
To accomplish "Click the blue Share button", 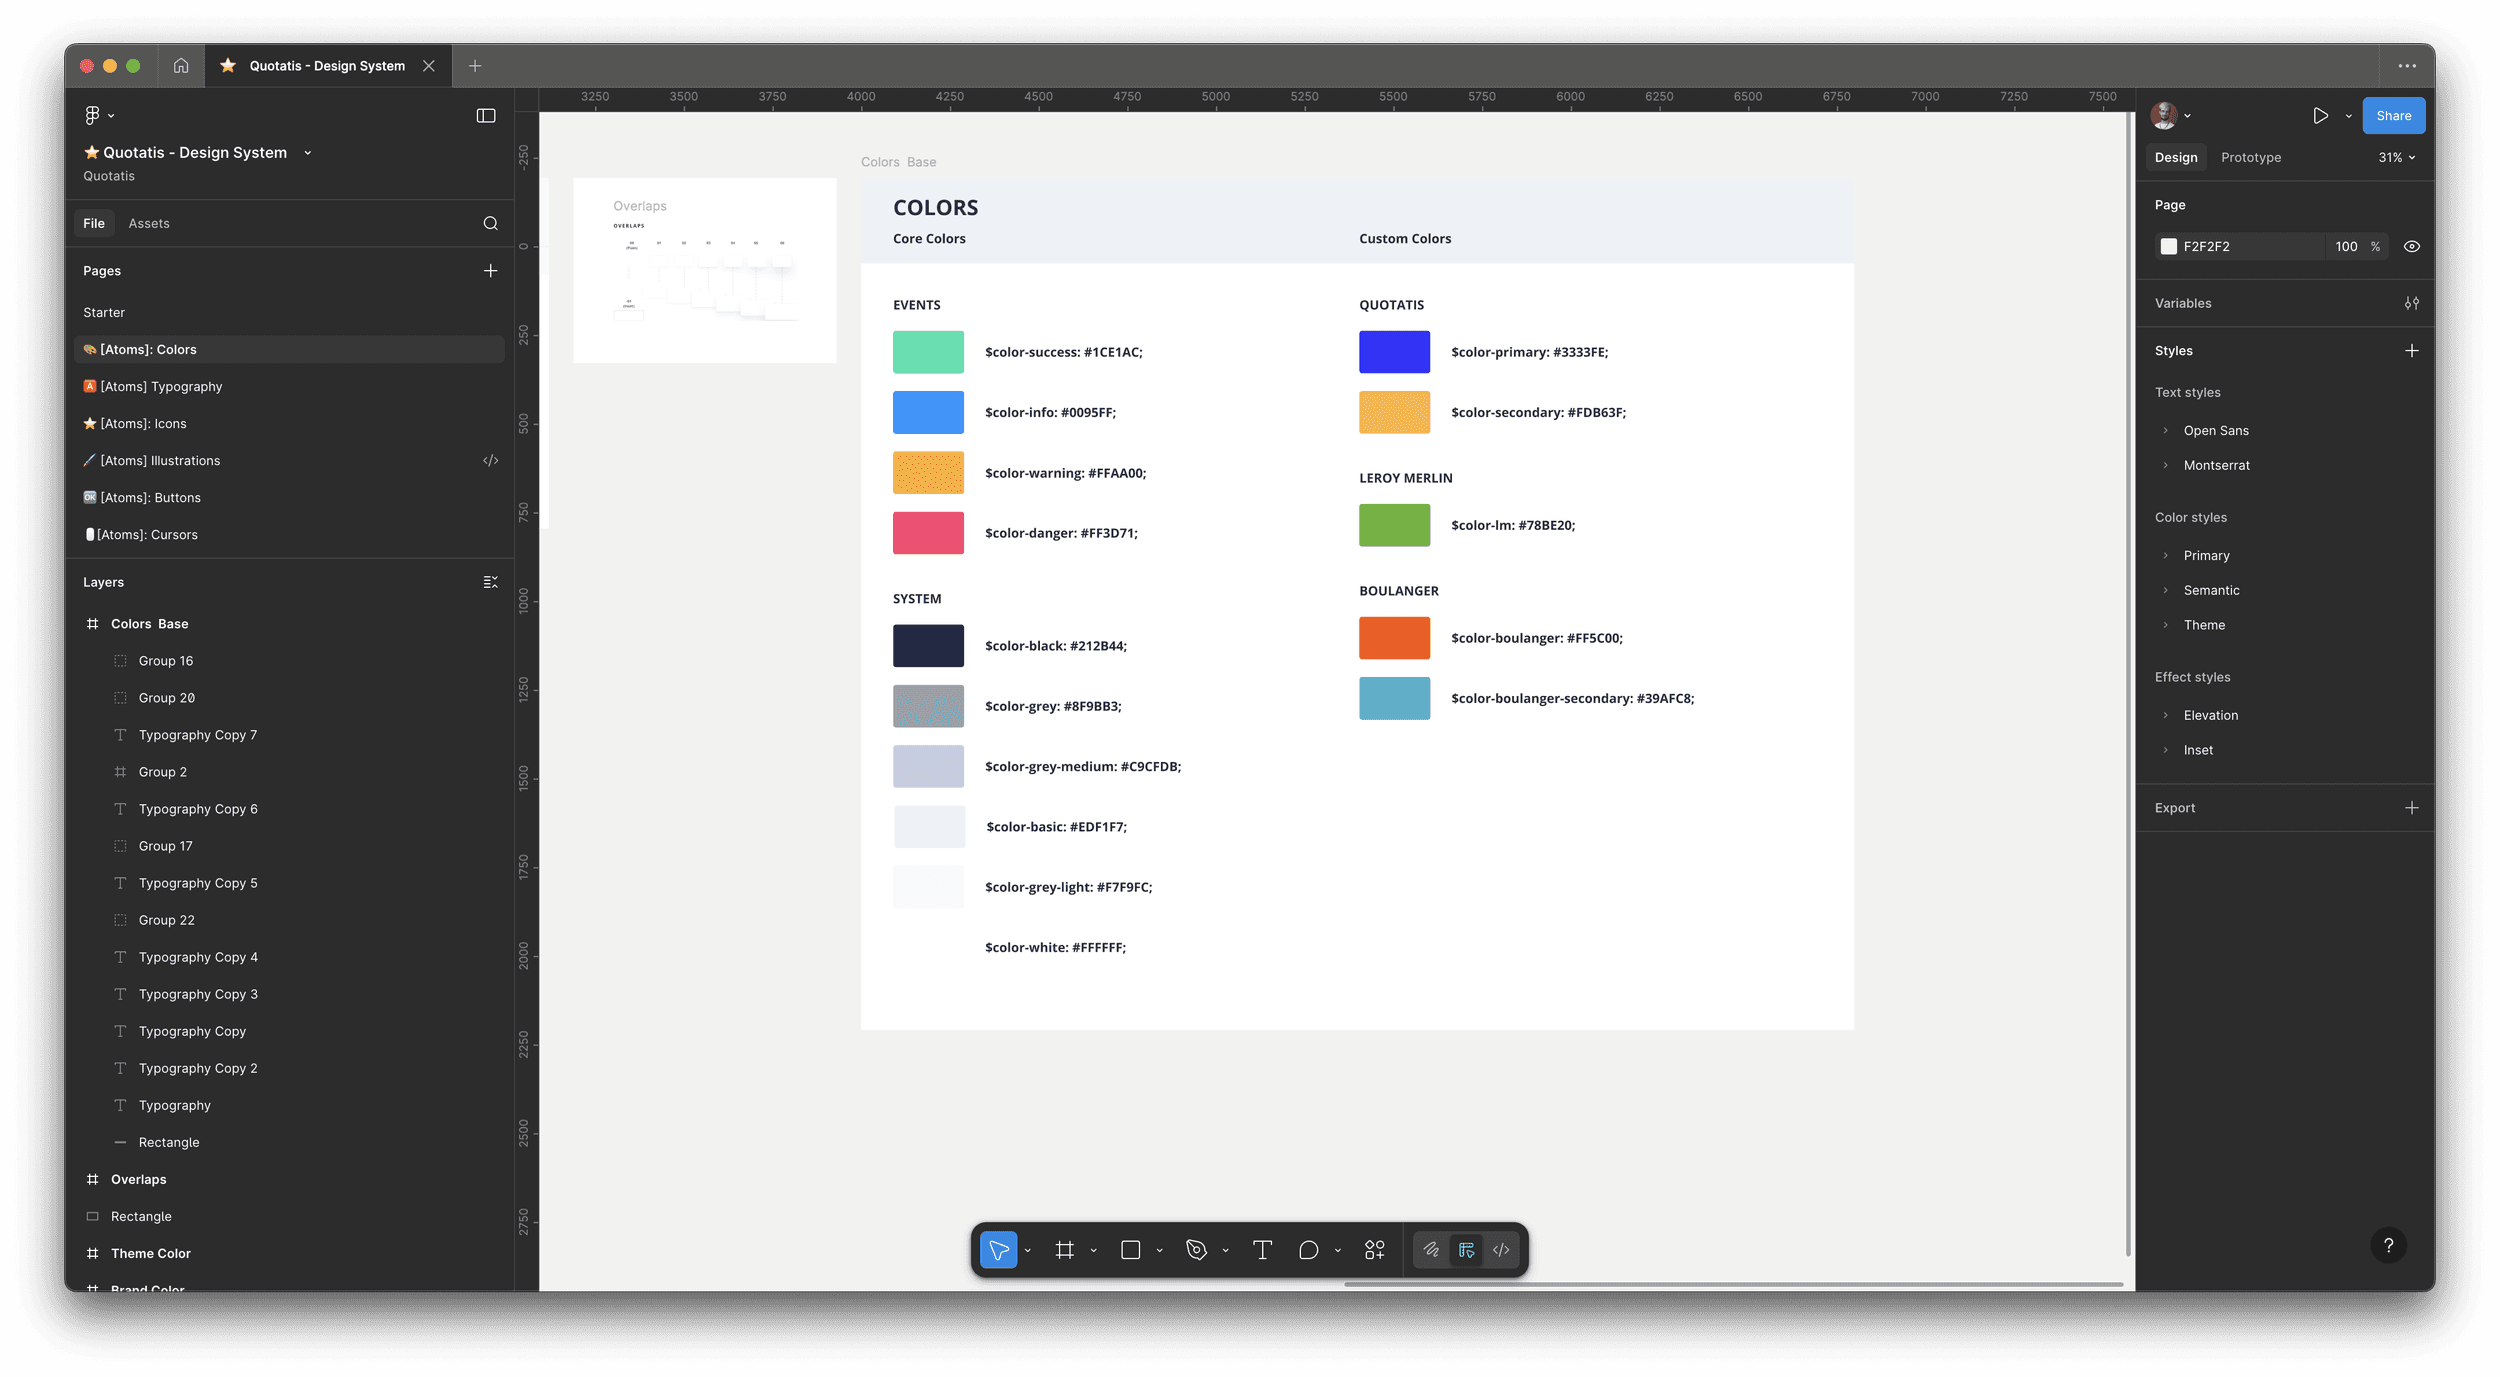I will point(2393,116).
